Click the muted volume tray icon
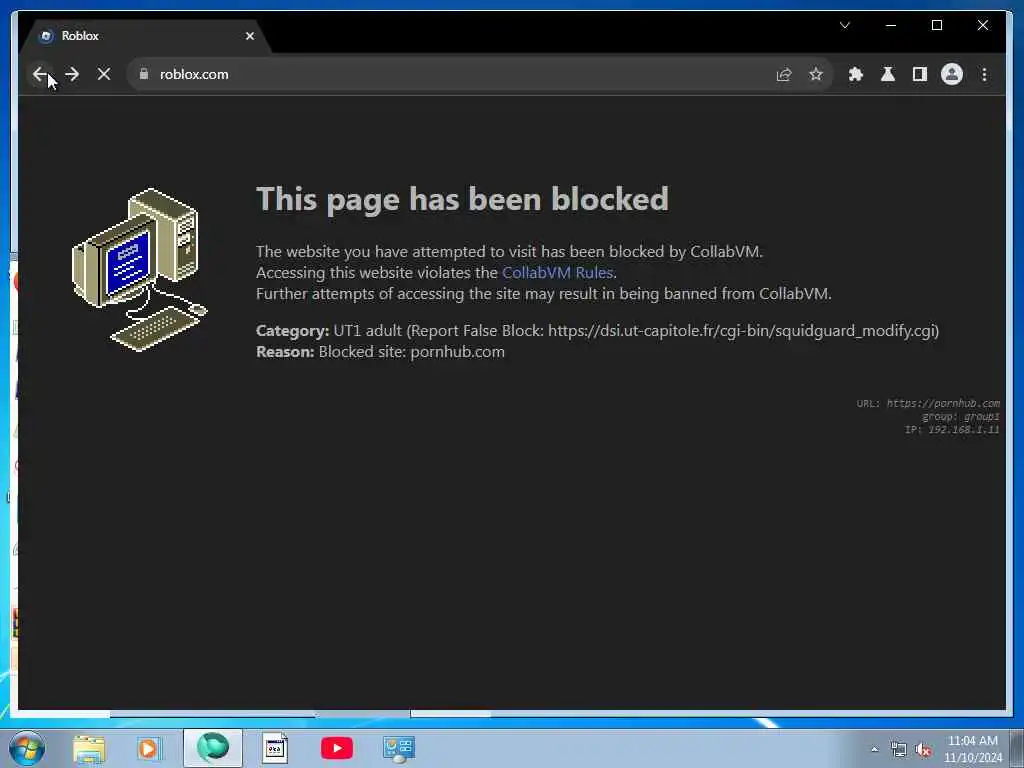The height and width of the screenshot is (768, 1024). pyautogui.click(x=923, y=750)
